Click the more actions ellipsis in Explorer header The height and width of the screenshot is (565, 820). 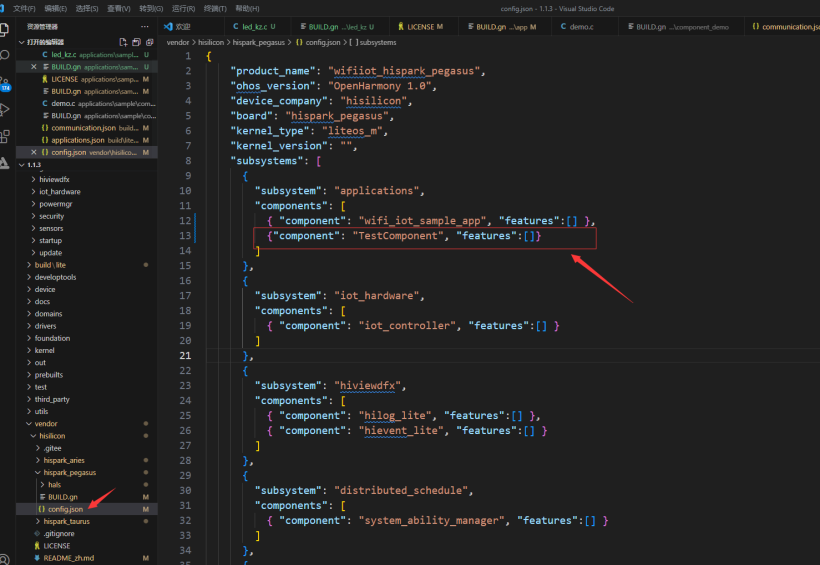145,27
